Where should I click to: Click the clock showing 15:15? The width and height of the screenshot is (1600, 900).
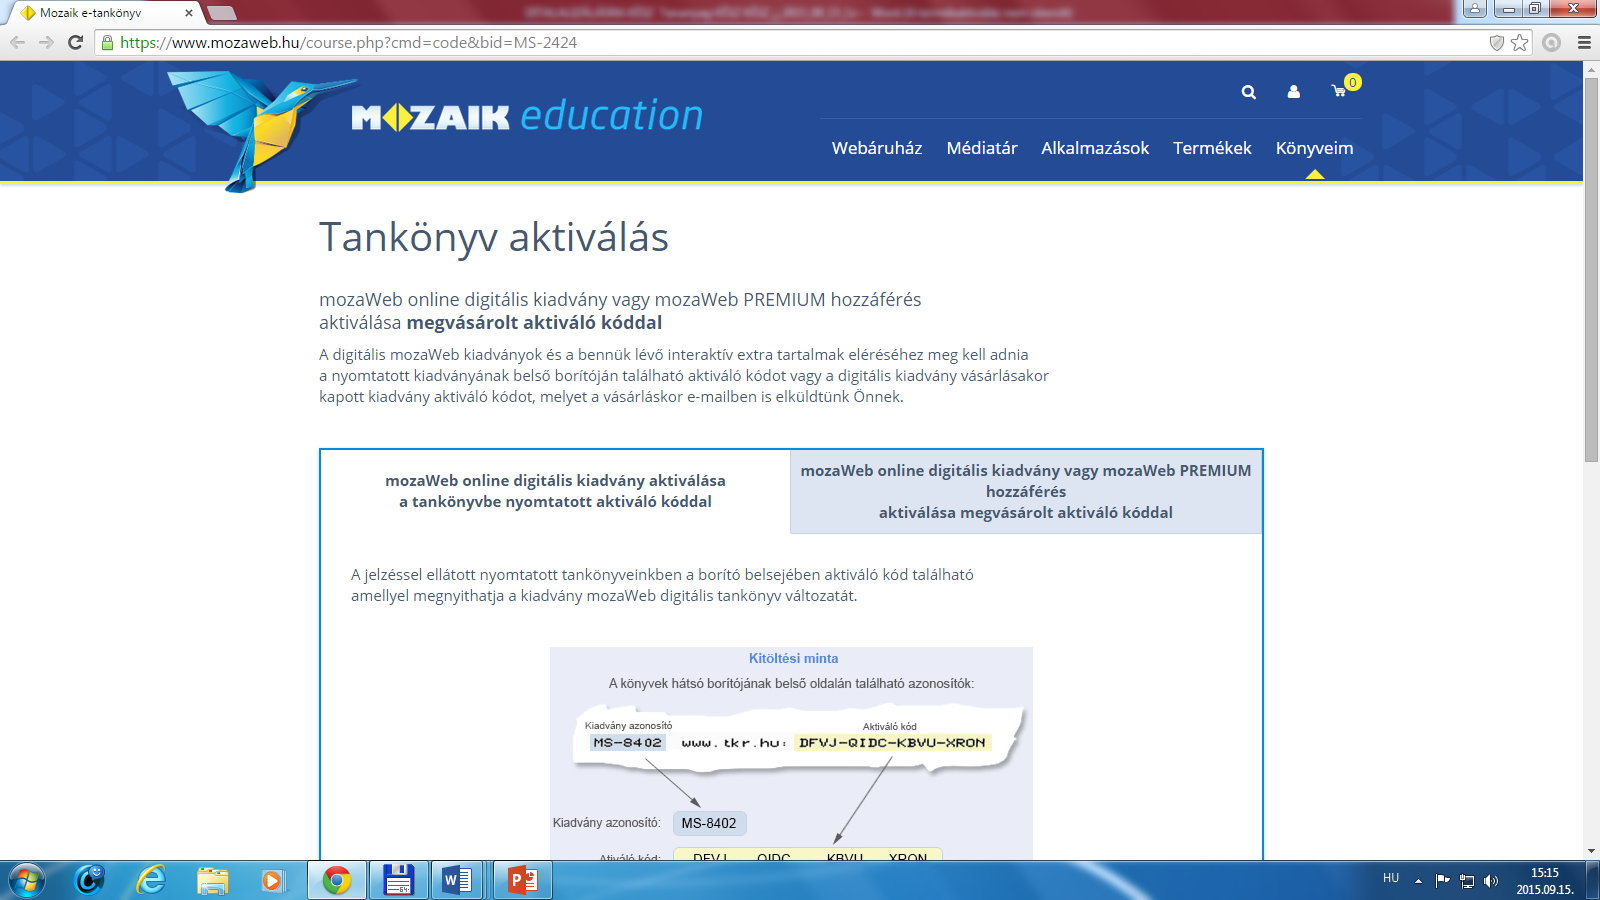click(1545, 873)
